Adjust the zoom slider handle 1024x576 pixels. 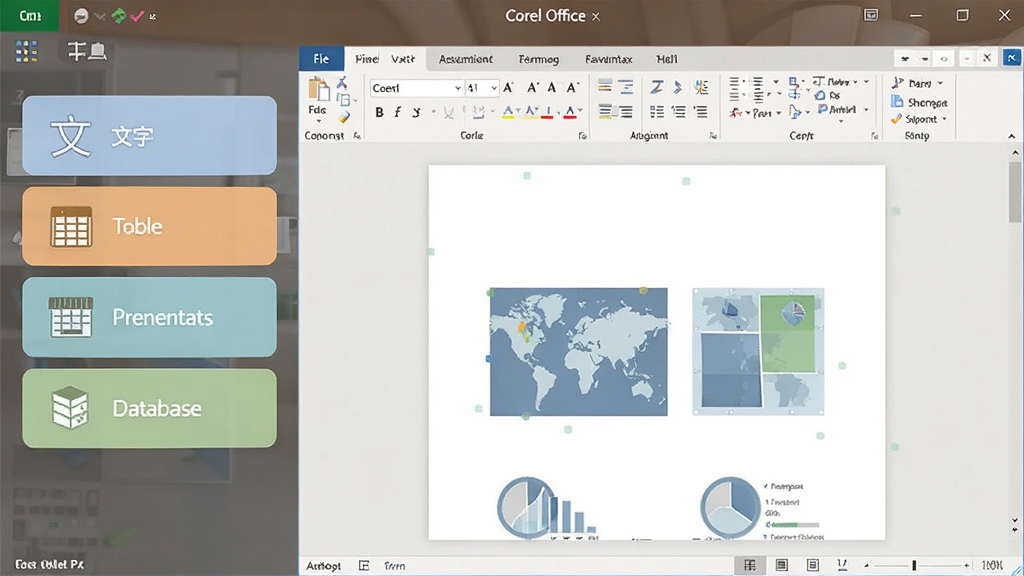pos(914,565)
